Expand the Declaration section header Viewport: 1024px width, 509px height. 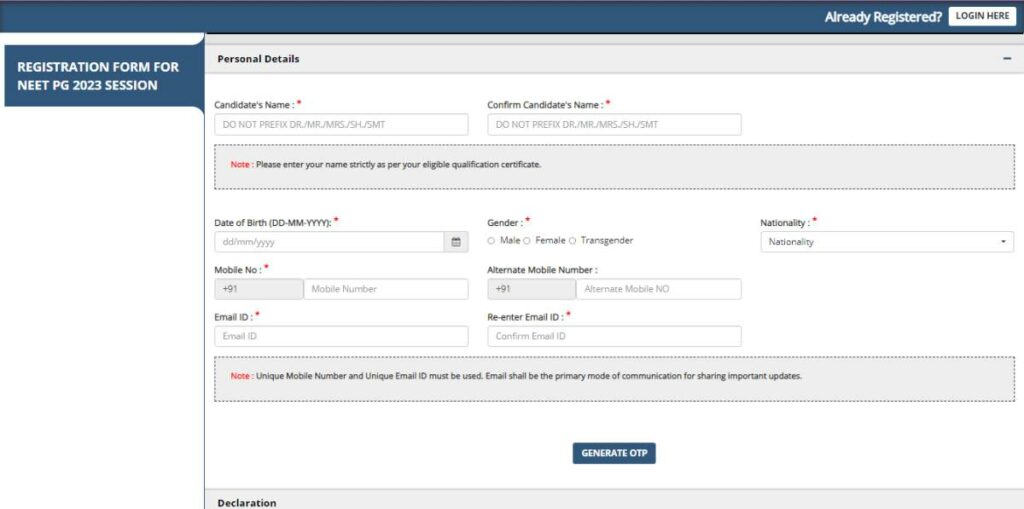pos(247,502)
